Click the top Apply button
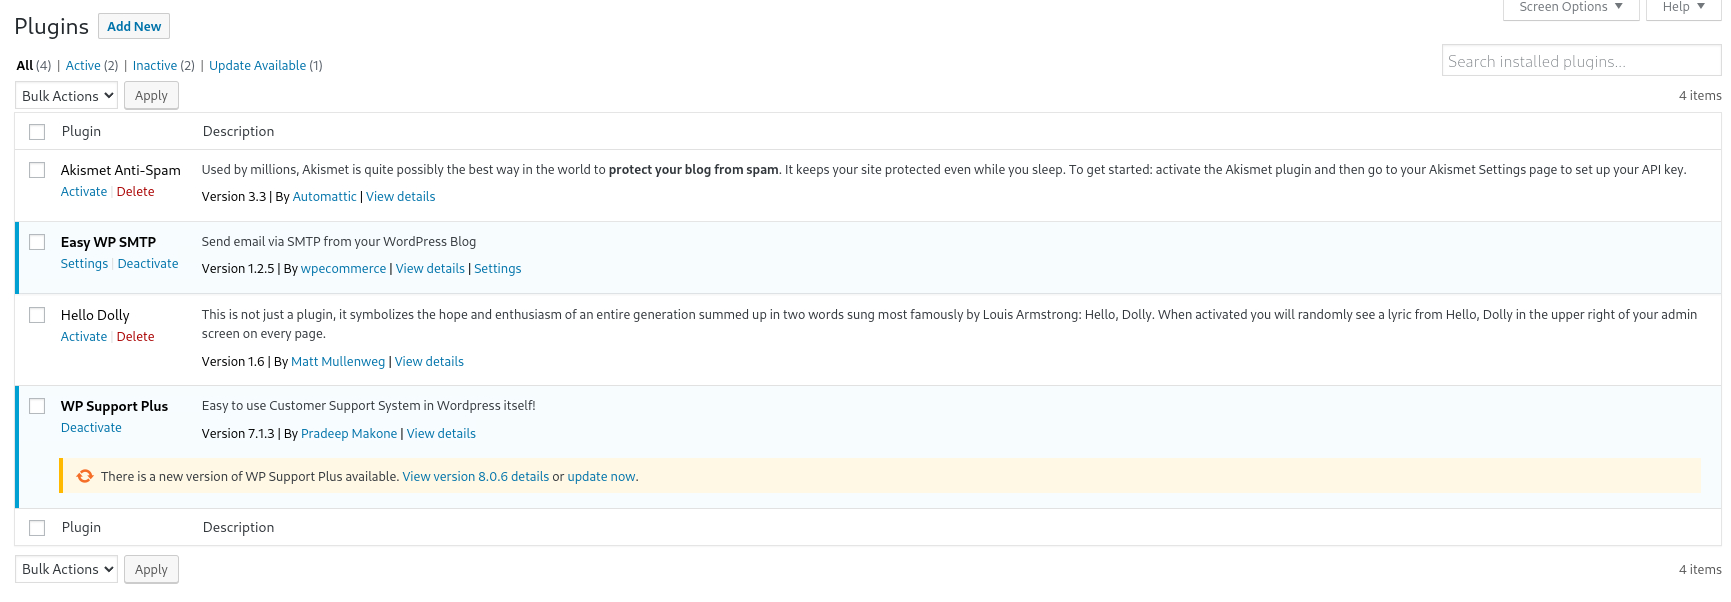Screen dimensions: 1731x602 pos(151,96)
